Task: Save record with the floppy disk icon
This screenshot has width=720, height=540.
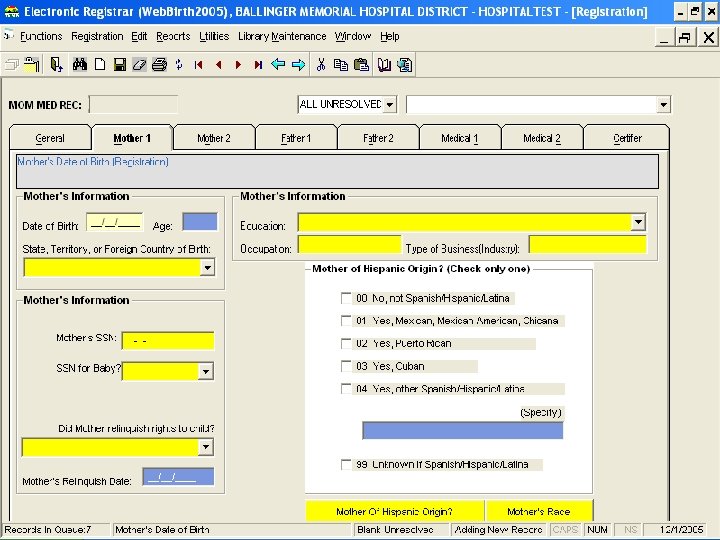Action: click(120, 65)
